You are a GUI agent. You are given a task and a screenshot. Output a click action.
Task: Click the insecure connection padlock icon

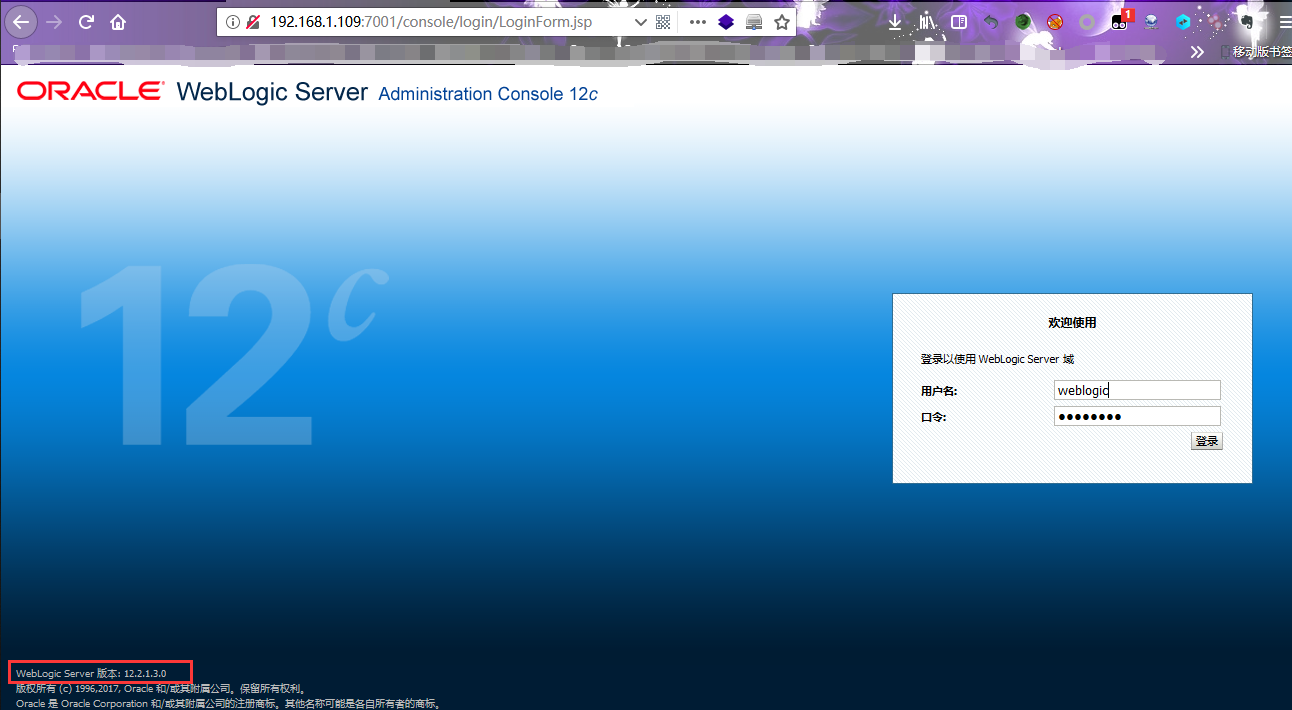point(253,22)
